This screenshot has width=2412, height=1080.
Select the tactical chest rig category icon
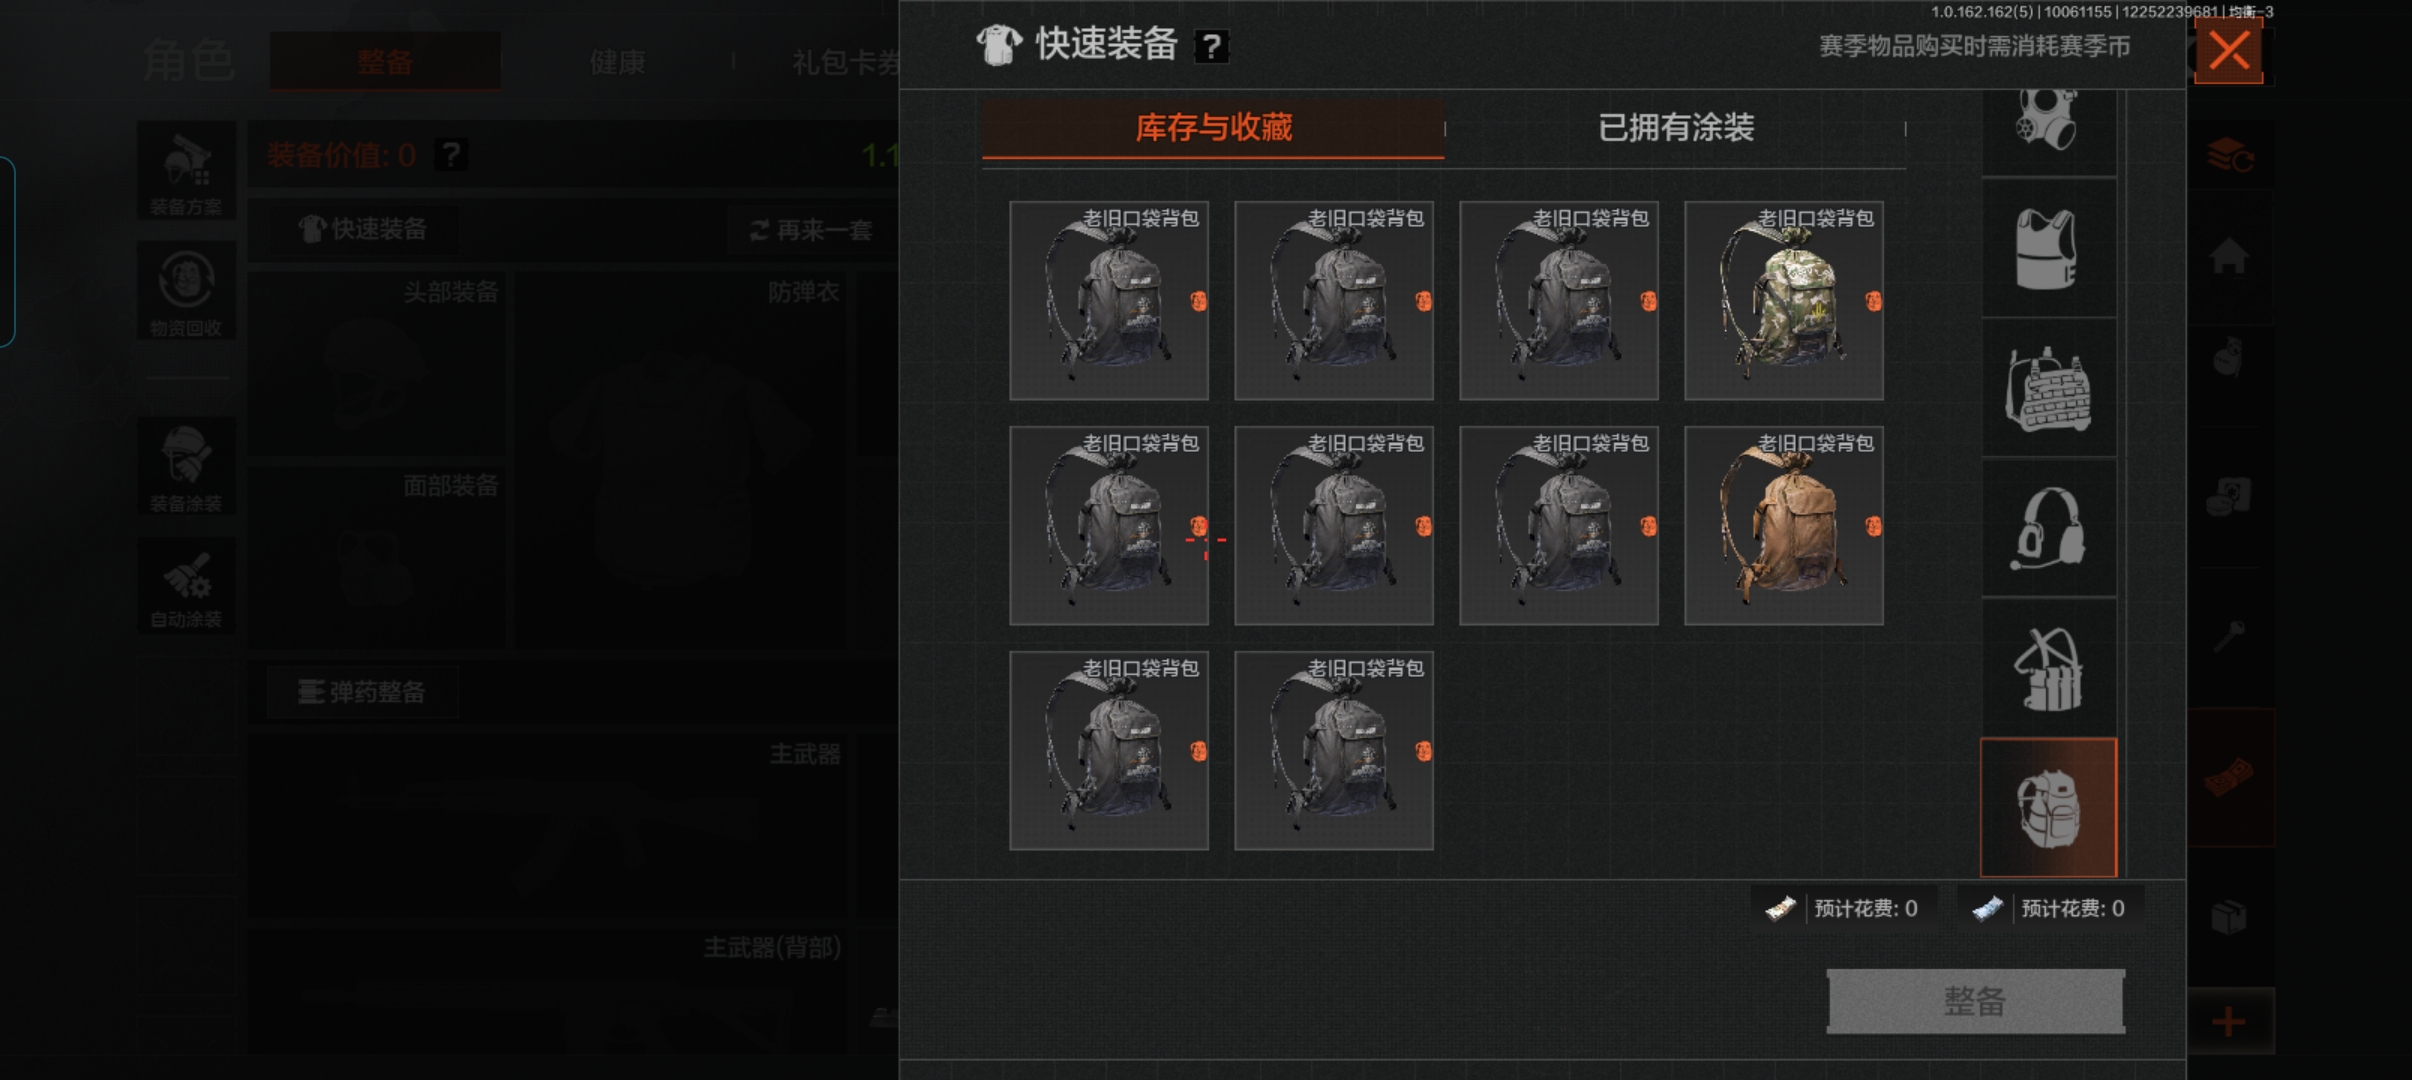2047,668
